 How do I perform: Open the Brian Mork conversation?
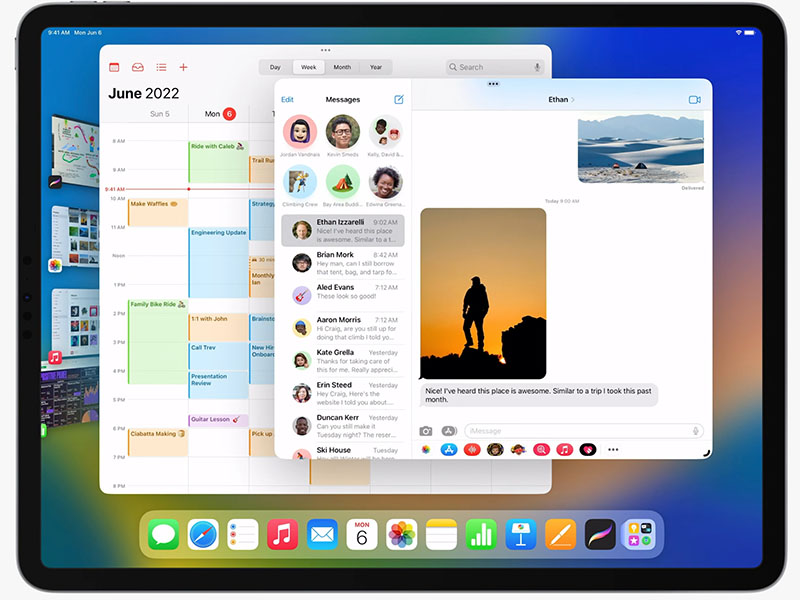tap(343, 263)
